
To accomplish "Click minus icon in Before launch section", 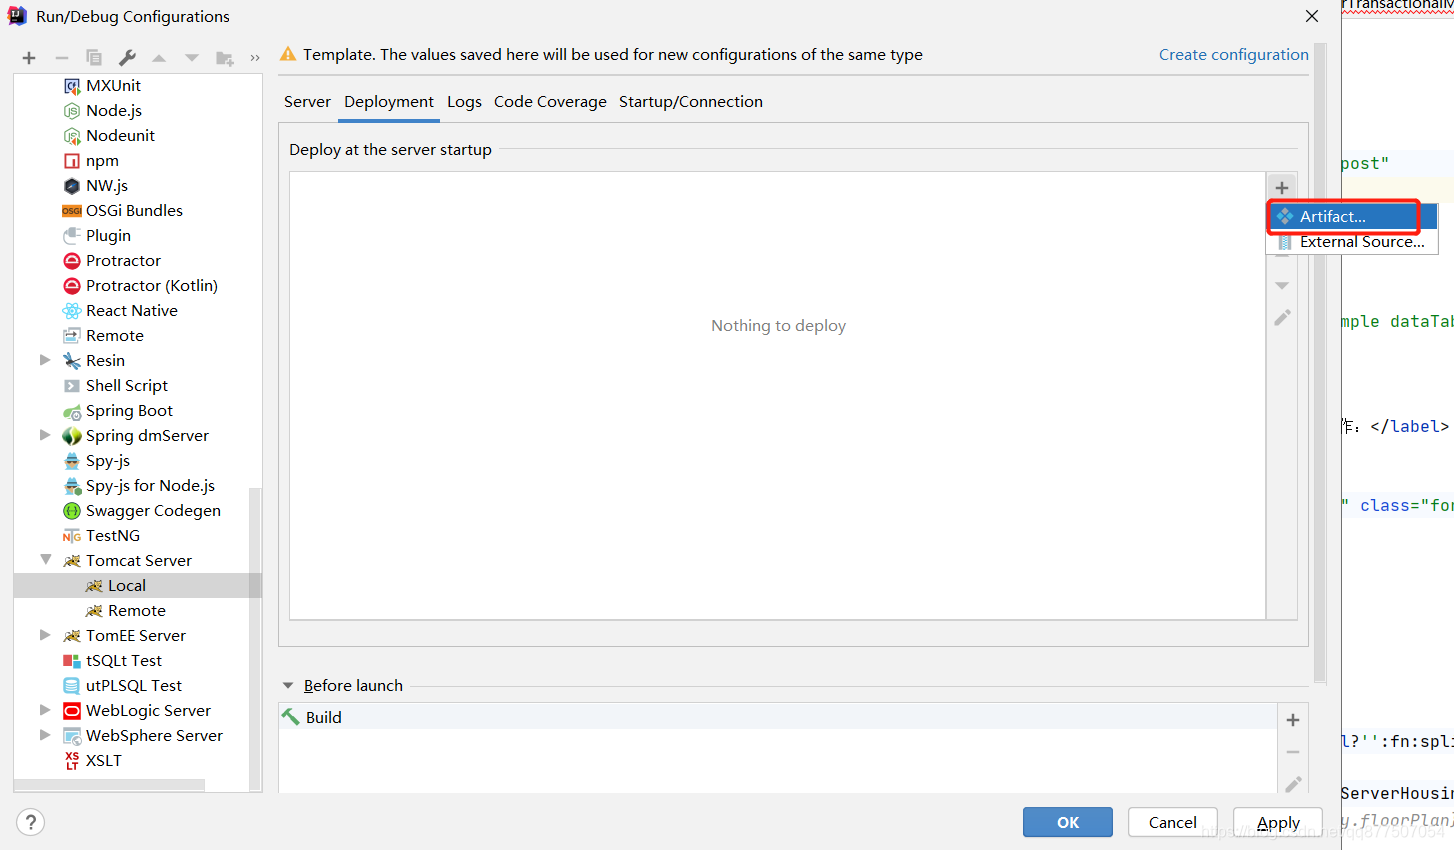I will tap(1293, 752).
